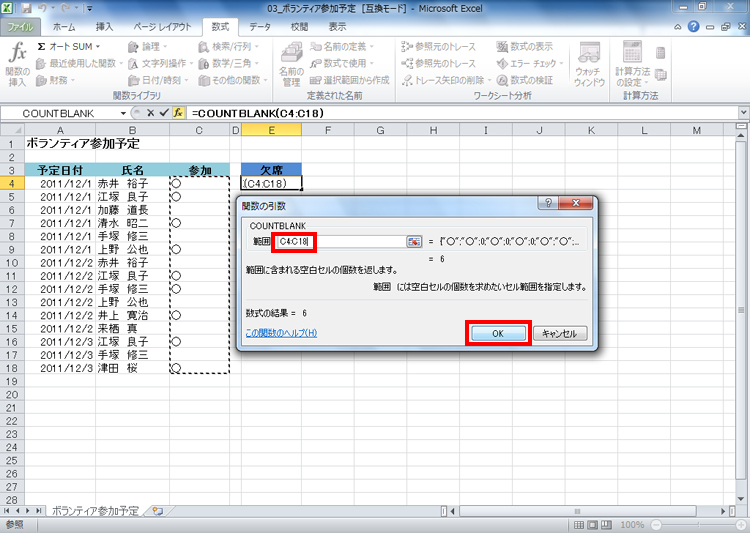750x533 pixels.
Task: Click Cancel (キャンセル) in the dialog
Action: [560, 333]
